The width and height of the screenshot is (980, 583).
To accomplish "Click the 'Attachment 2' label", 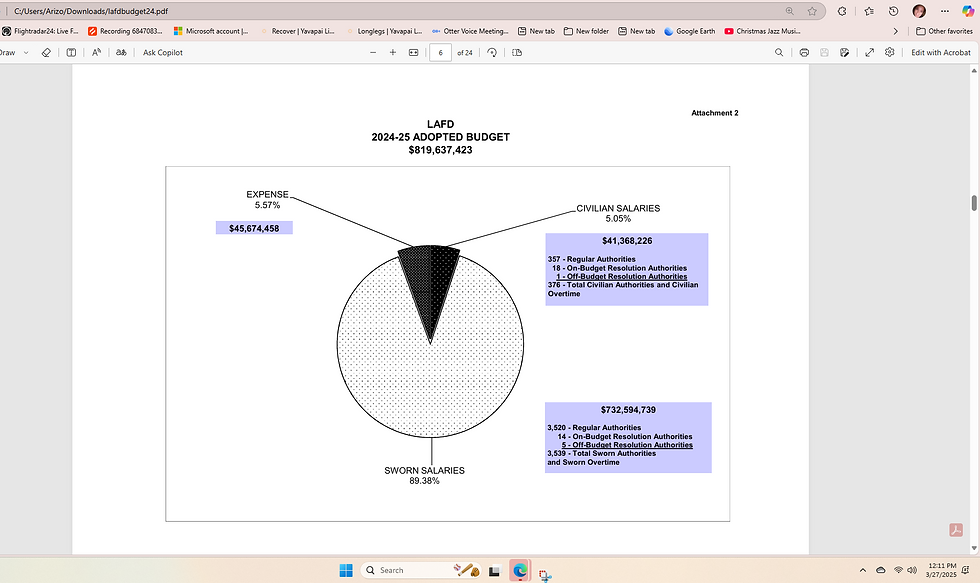I will pyautogui.click(x=714, y=113).
